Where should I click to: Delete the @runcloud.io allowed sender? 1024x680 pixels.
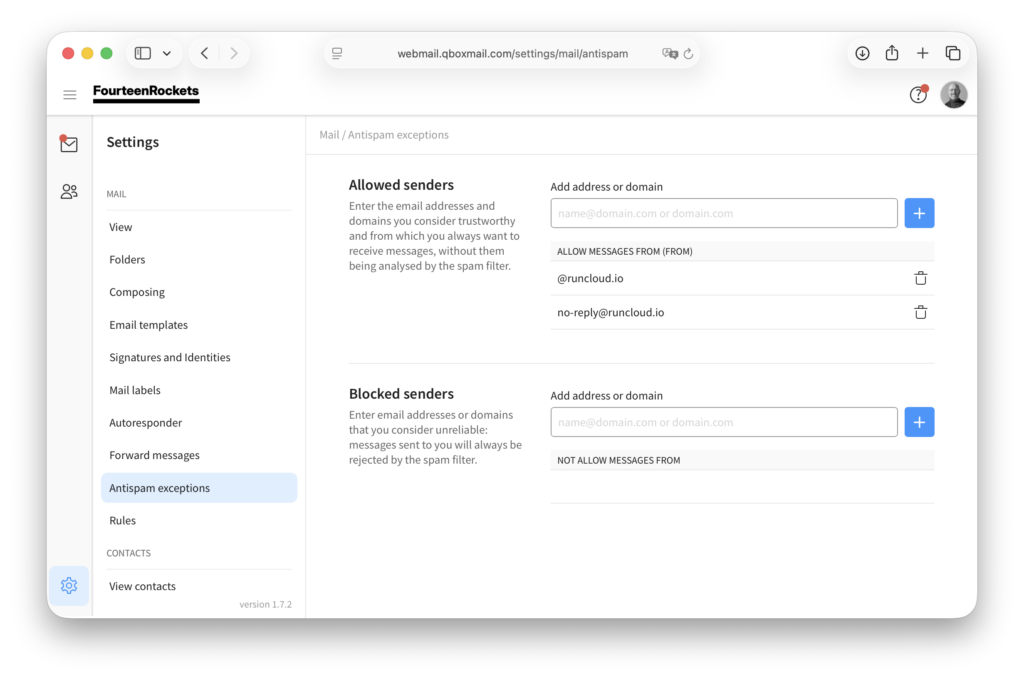[920, 278]
